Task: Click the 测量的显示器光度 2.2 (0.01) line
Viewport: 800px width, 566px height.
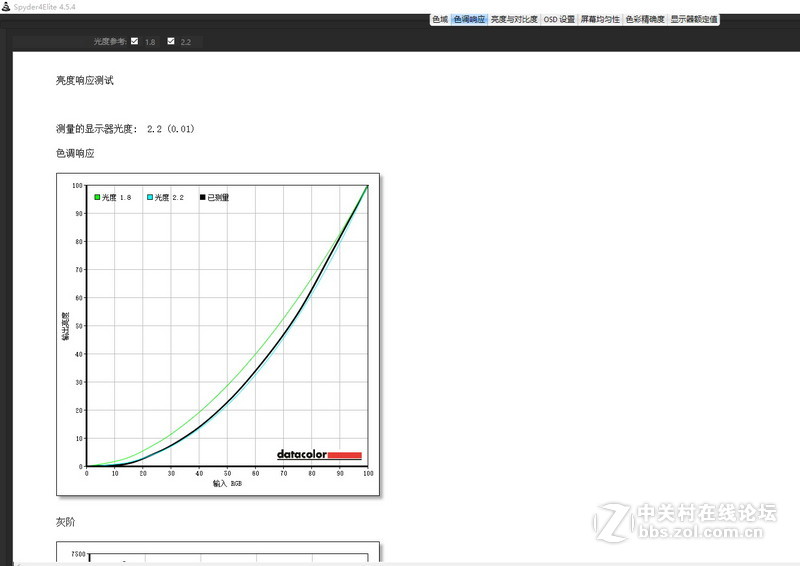Action: [125, 129]
